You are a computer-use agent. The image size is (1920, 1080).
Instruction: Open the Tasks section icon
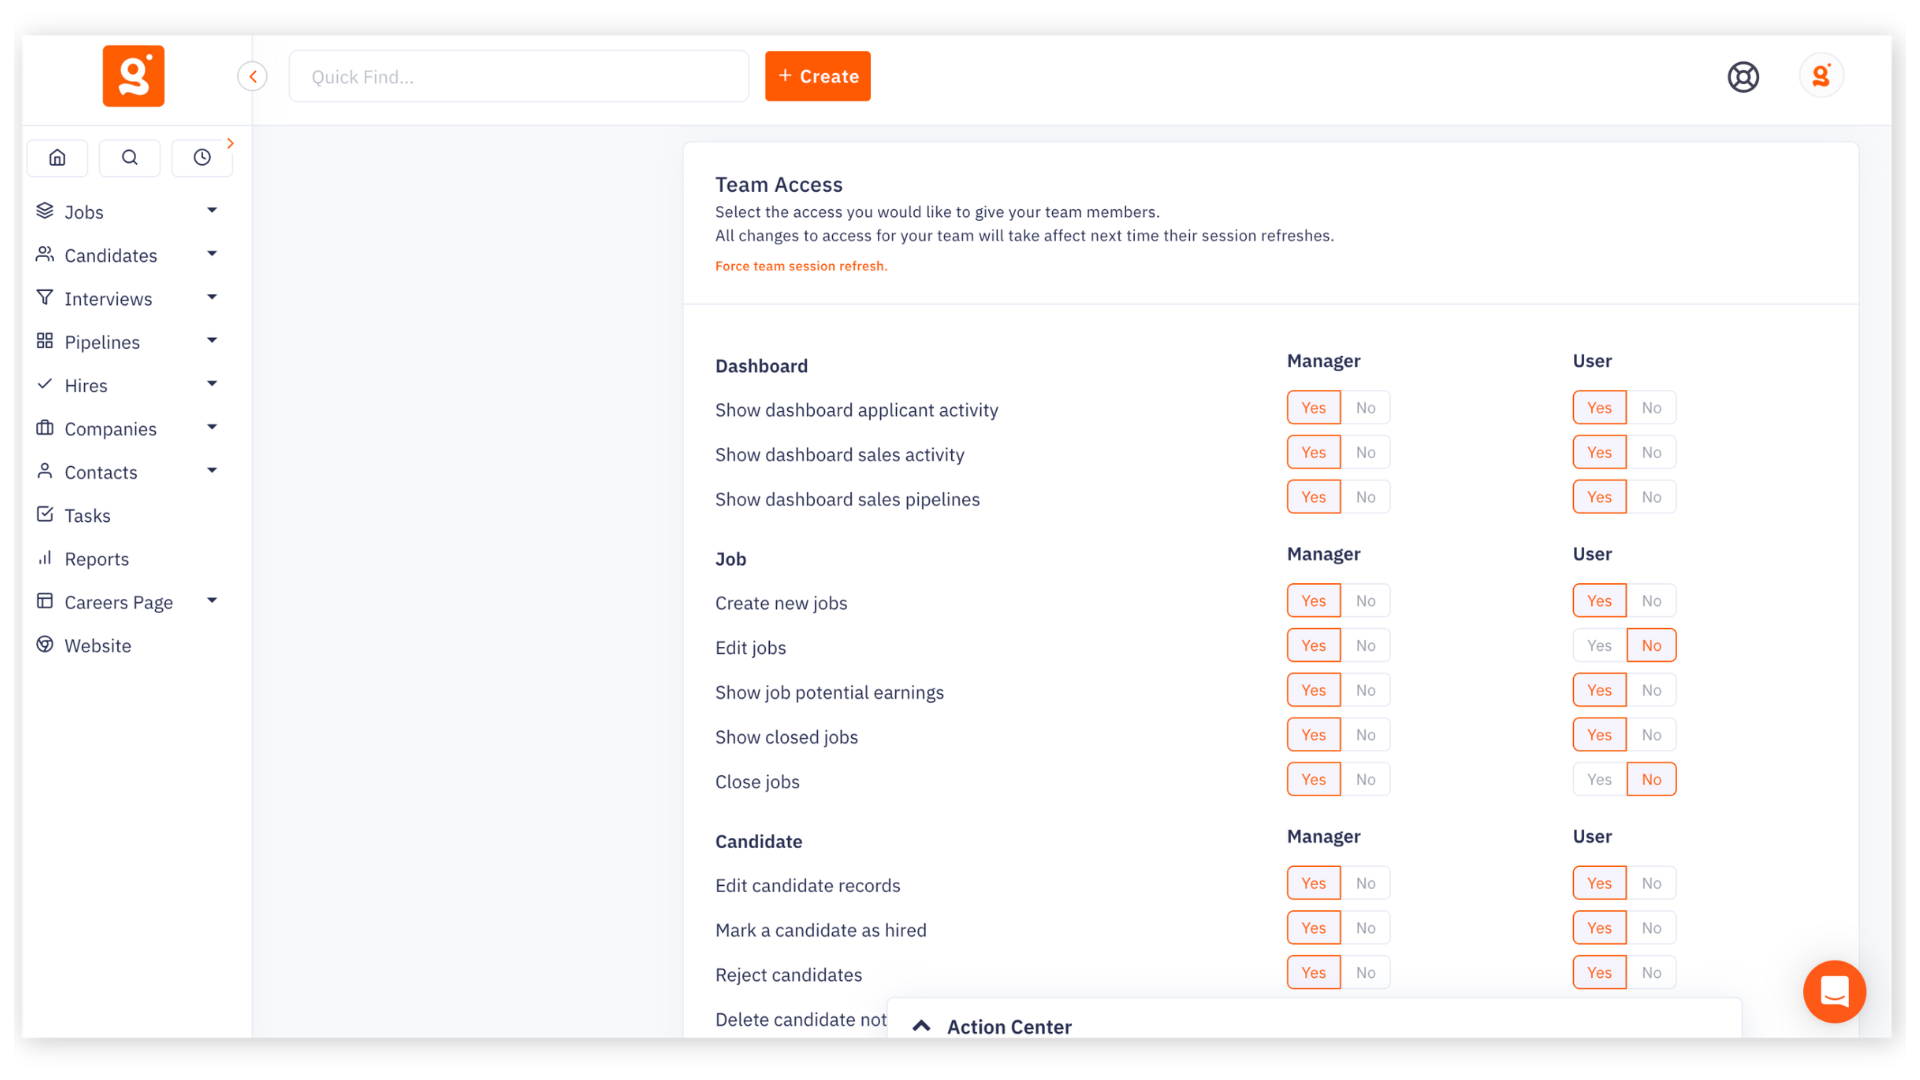45,514
